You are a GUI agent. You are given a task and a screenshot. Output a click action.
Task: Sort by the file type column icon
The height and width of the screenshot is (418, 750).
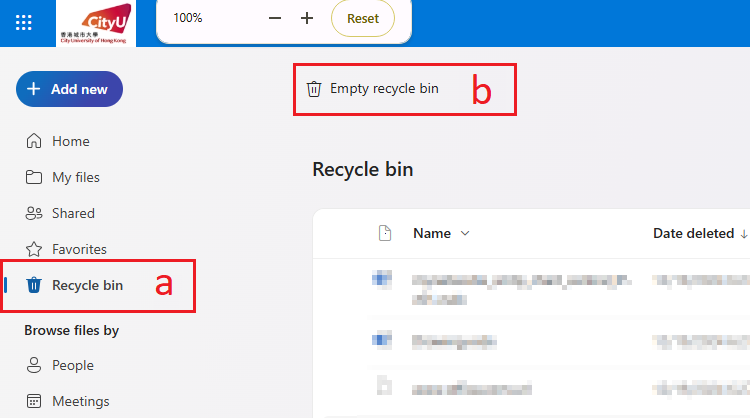[x=384, y=233]
